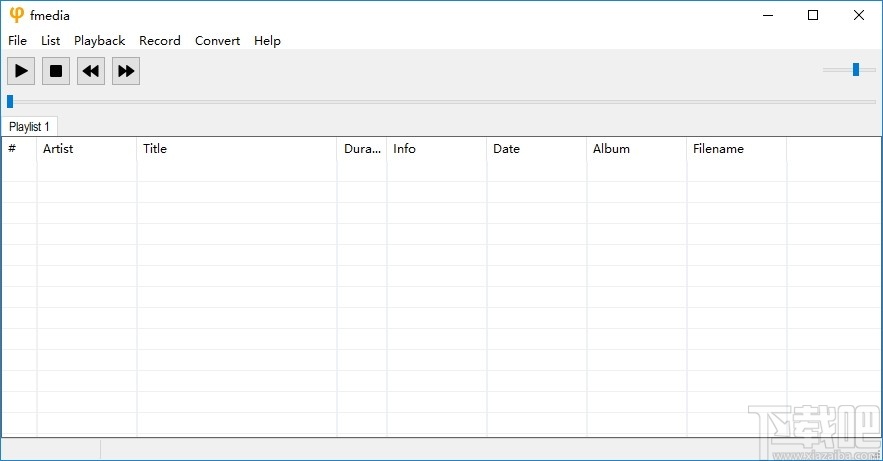Screen dimensions: 883x461
Task: Open the List menu
Action: (x=51, y=41)
